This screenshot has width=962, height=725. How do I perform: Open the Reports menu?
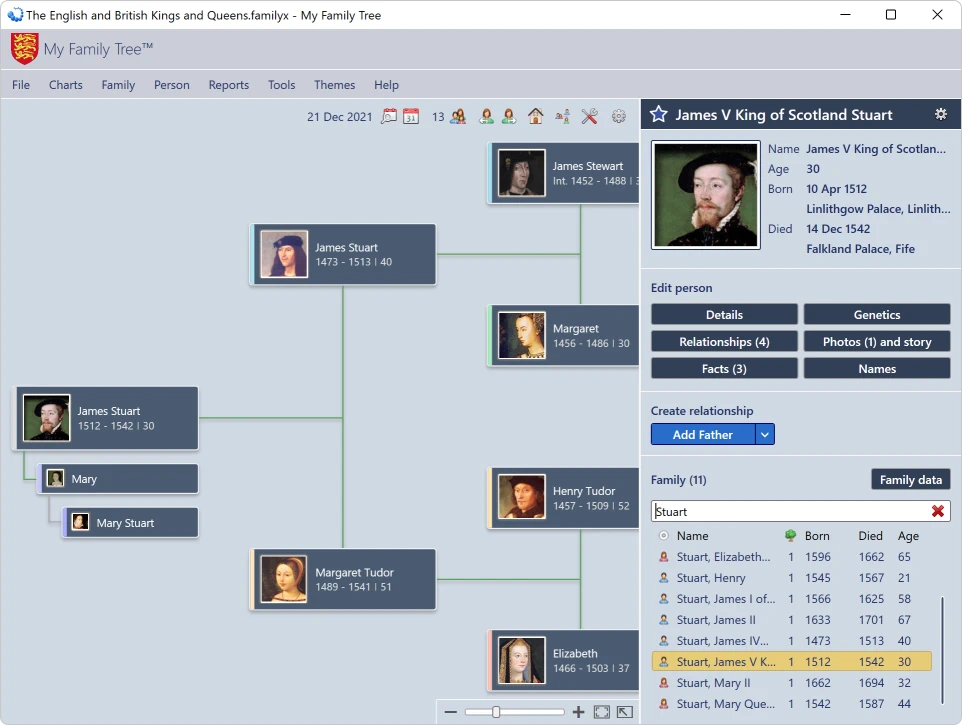(x=228, y=85)
